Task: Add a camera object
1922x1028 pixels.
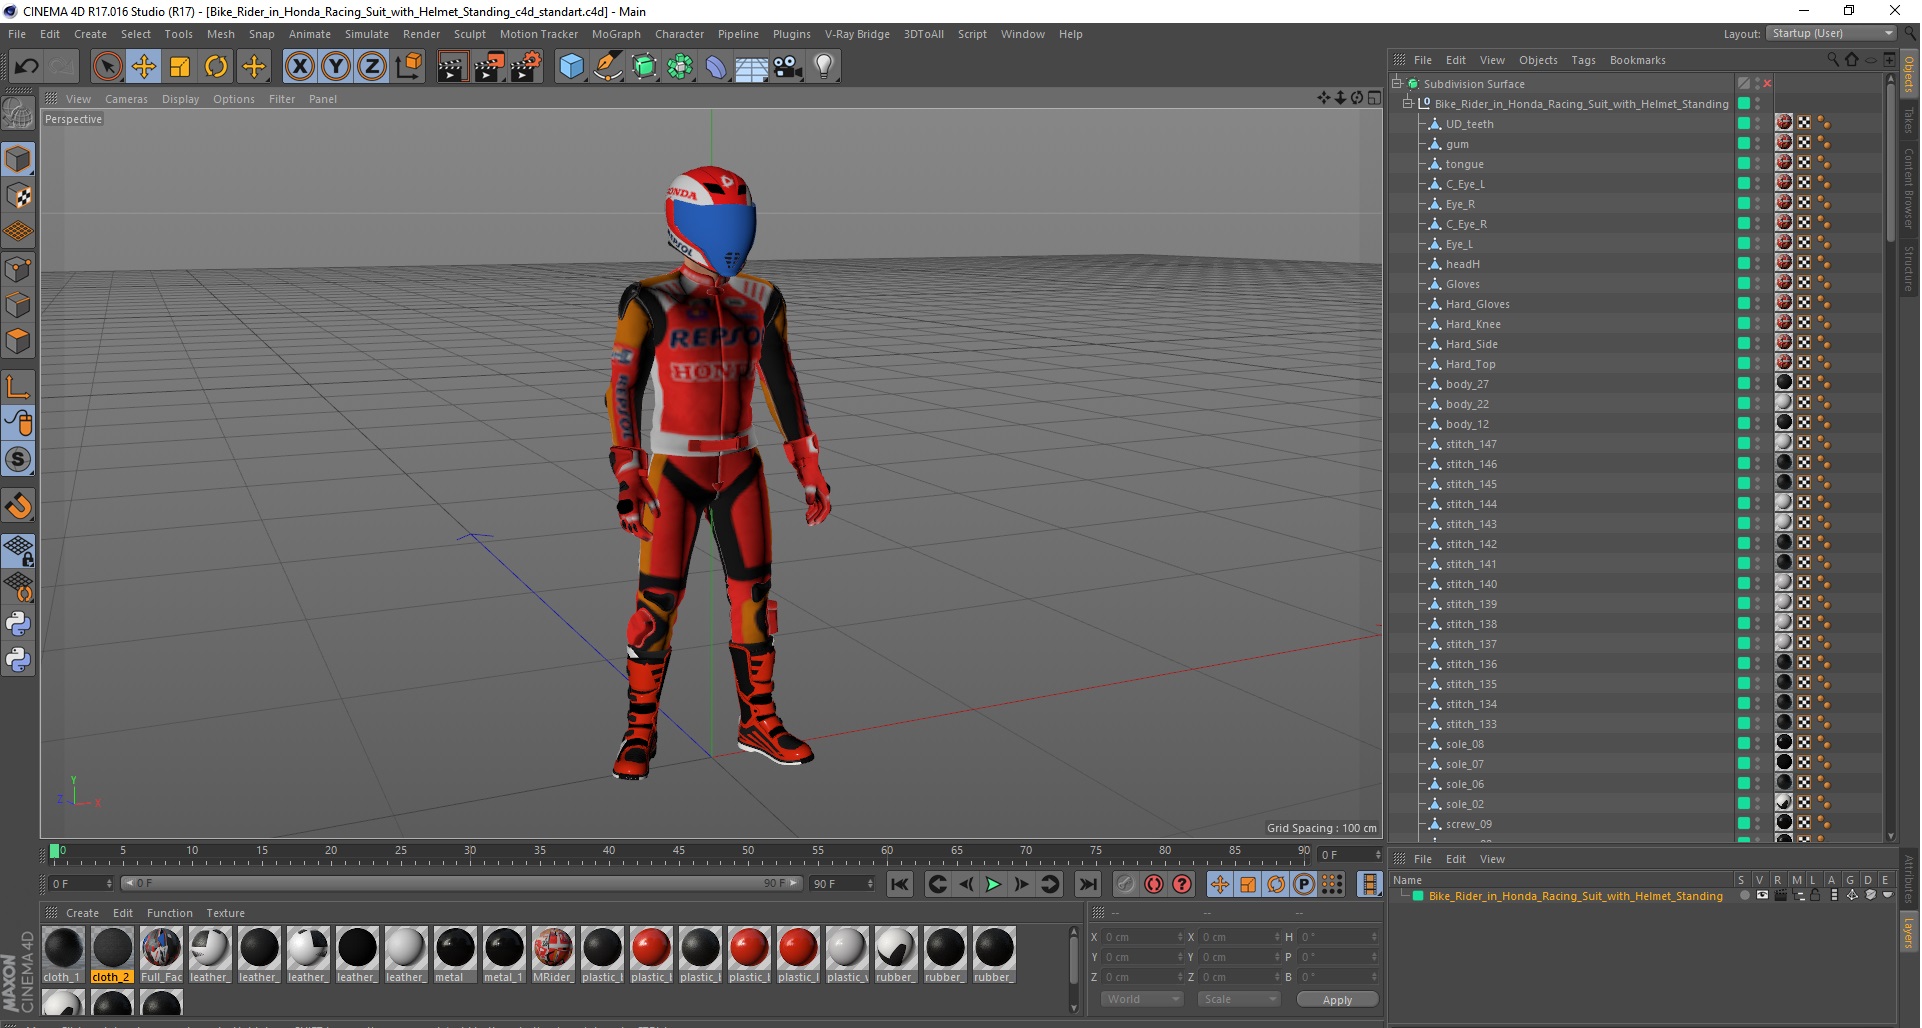Action: [788, 67]
